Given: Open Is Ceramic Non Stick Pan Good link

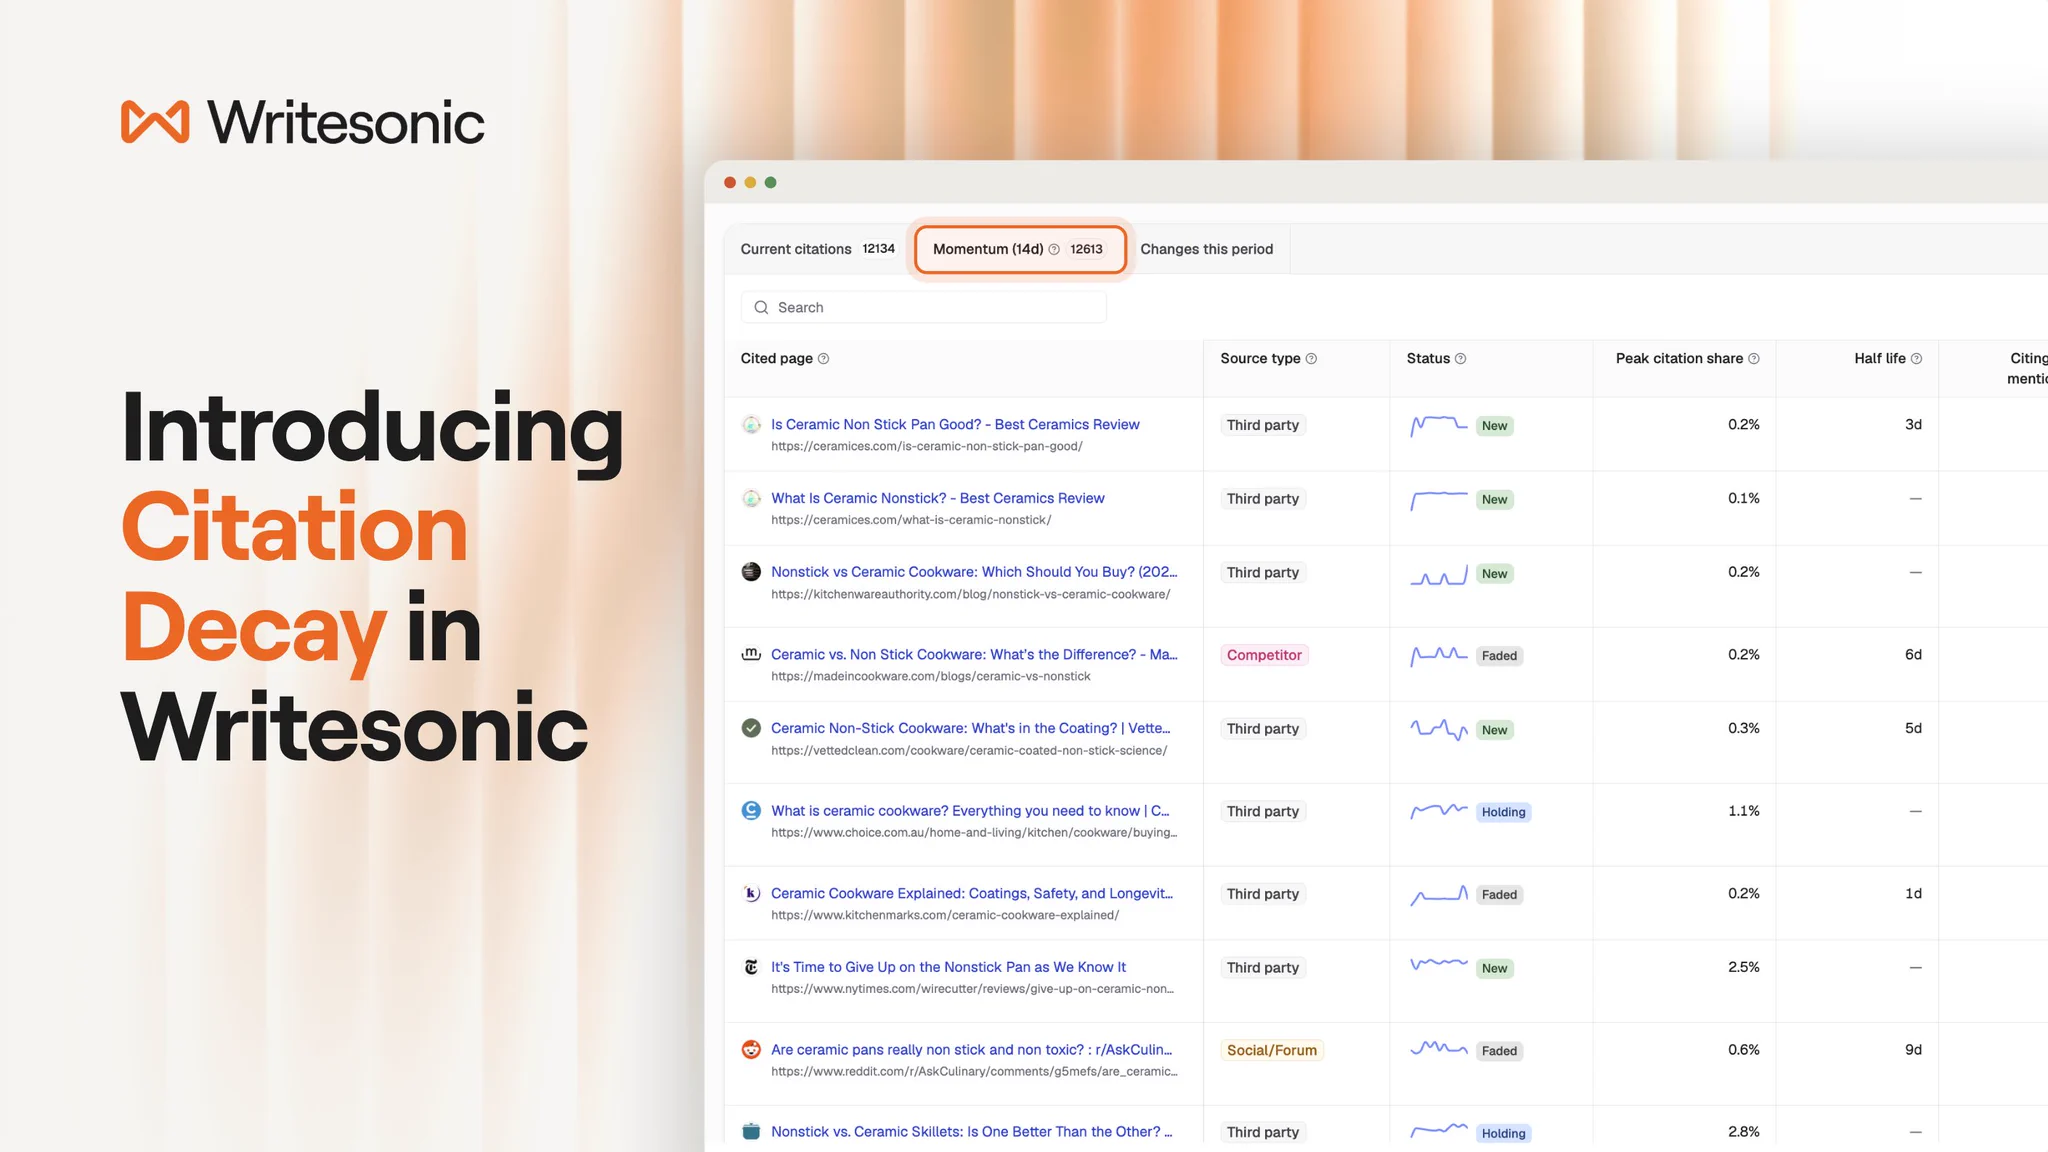Looking at the screenshot, I should 955,425.
